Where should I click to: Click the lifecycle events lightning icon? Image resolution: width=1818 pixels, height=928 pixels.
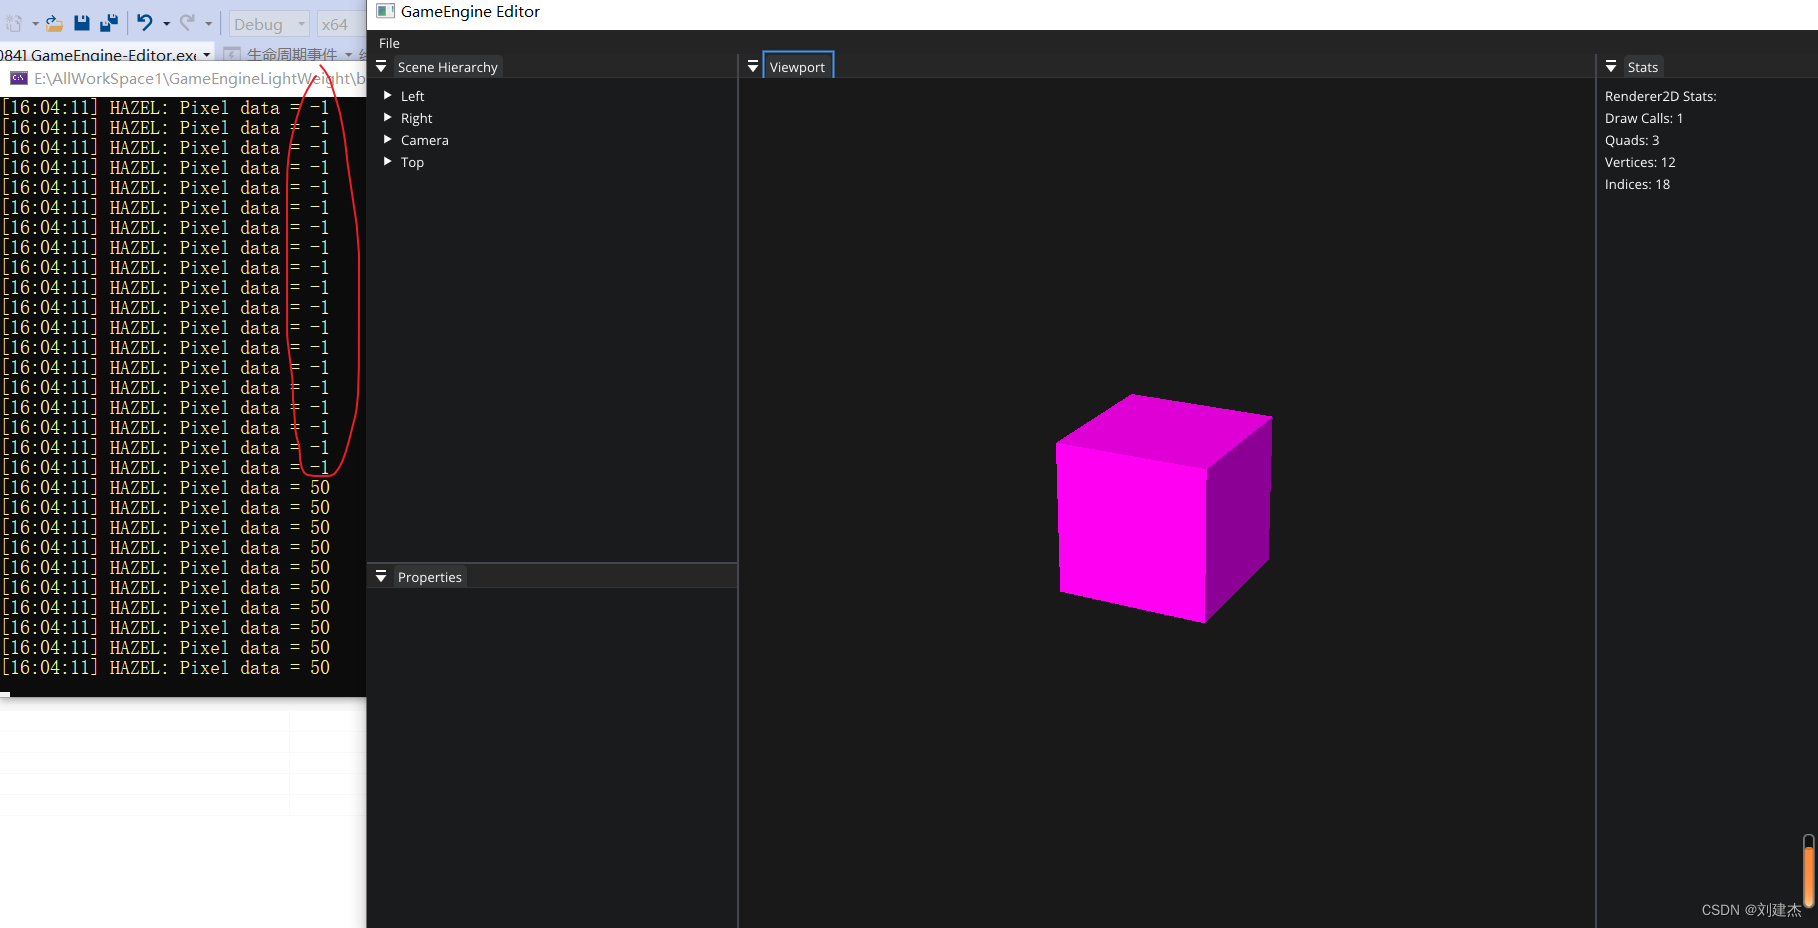(x=231, y=54)
